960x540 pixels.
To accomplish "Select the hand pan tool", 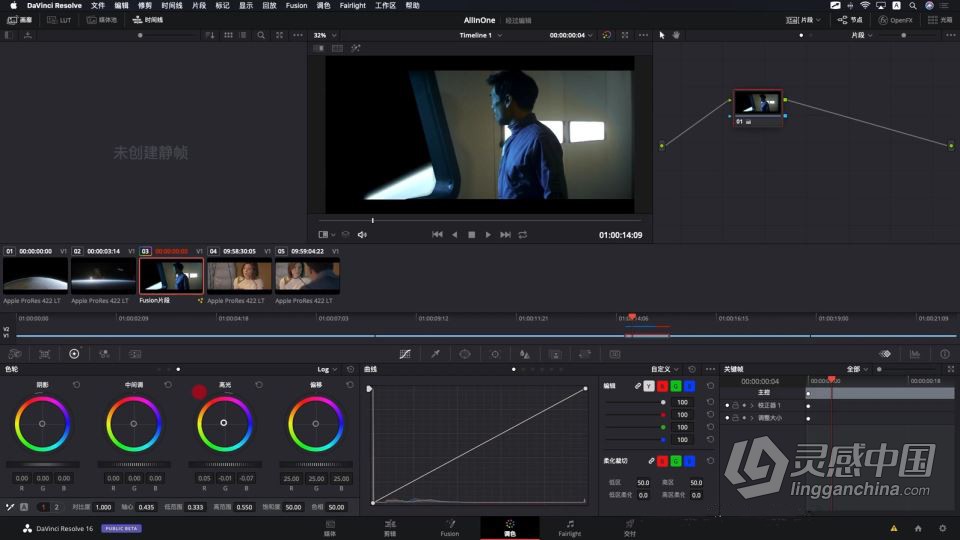I will click(676, 35).
